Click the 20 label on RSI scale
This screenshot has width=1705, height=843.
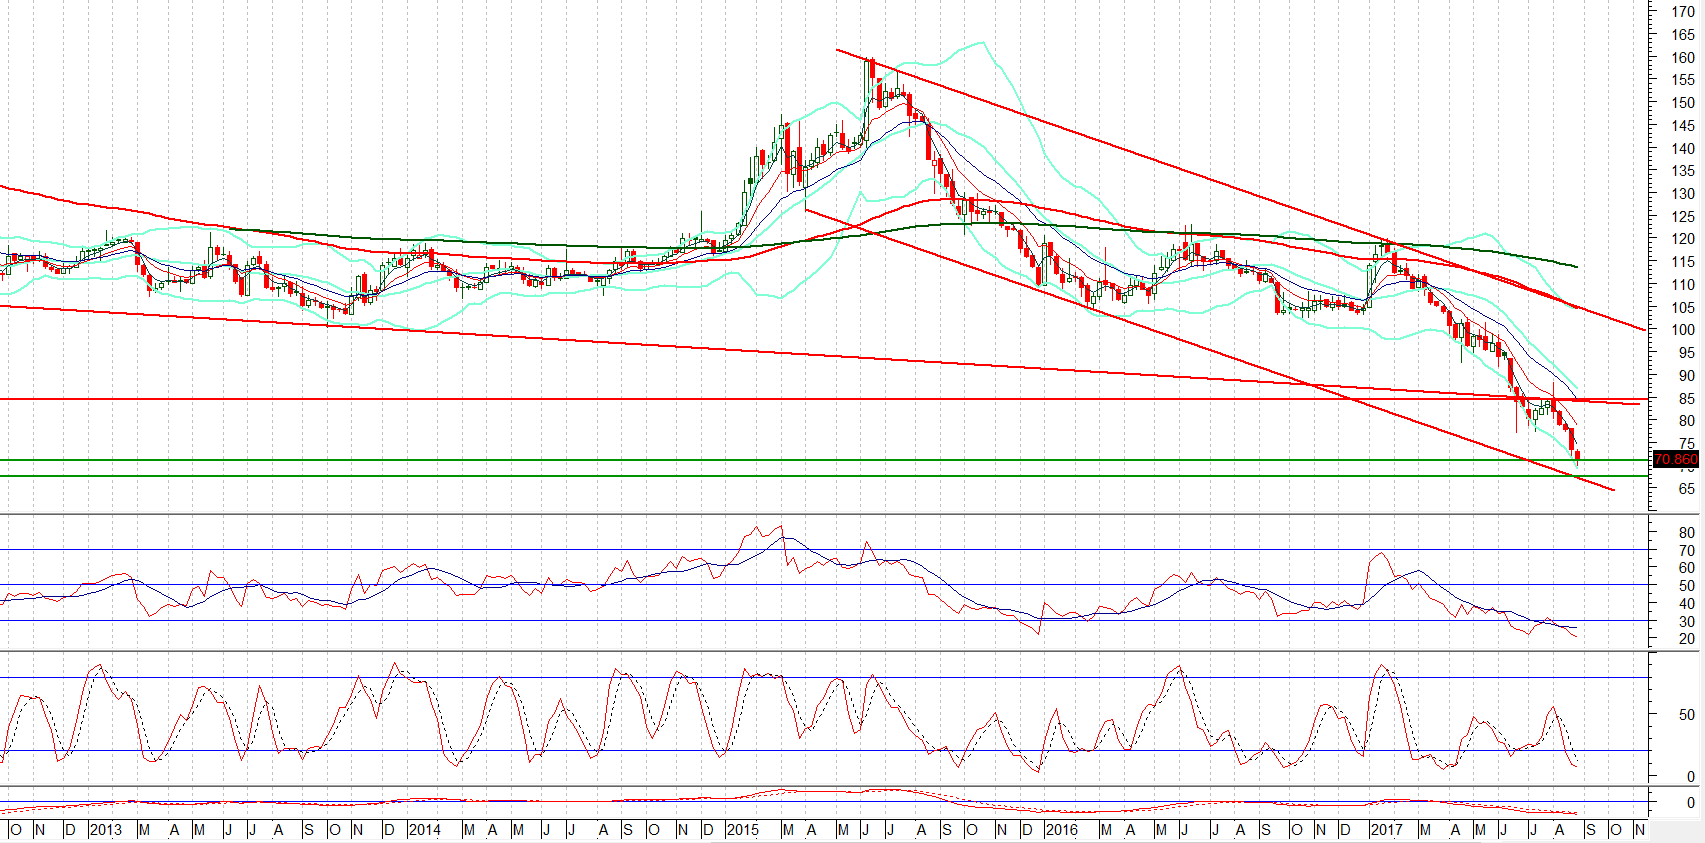coord(1687,639)
